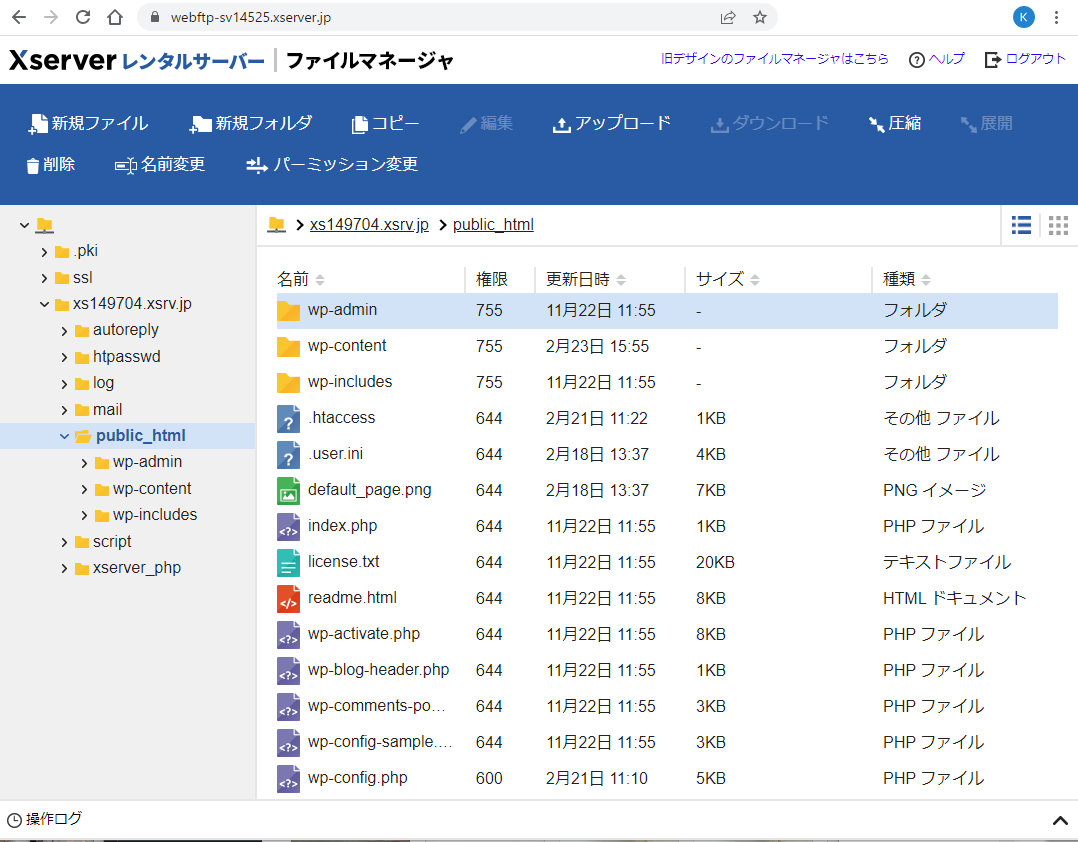Click the New File (新規ファイル) toolbar button
Screen dimensions: 1078x842
tap(89, 124)
